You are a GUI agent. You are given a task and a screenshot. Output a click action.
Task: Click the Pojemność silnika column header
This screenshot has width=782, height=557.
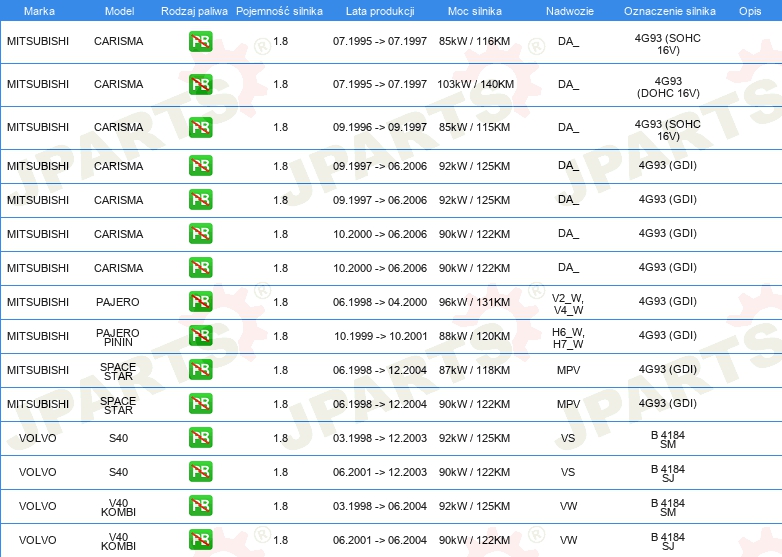(x=279, y=11)
